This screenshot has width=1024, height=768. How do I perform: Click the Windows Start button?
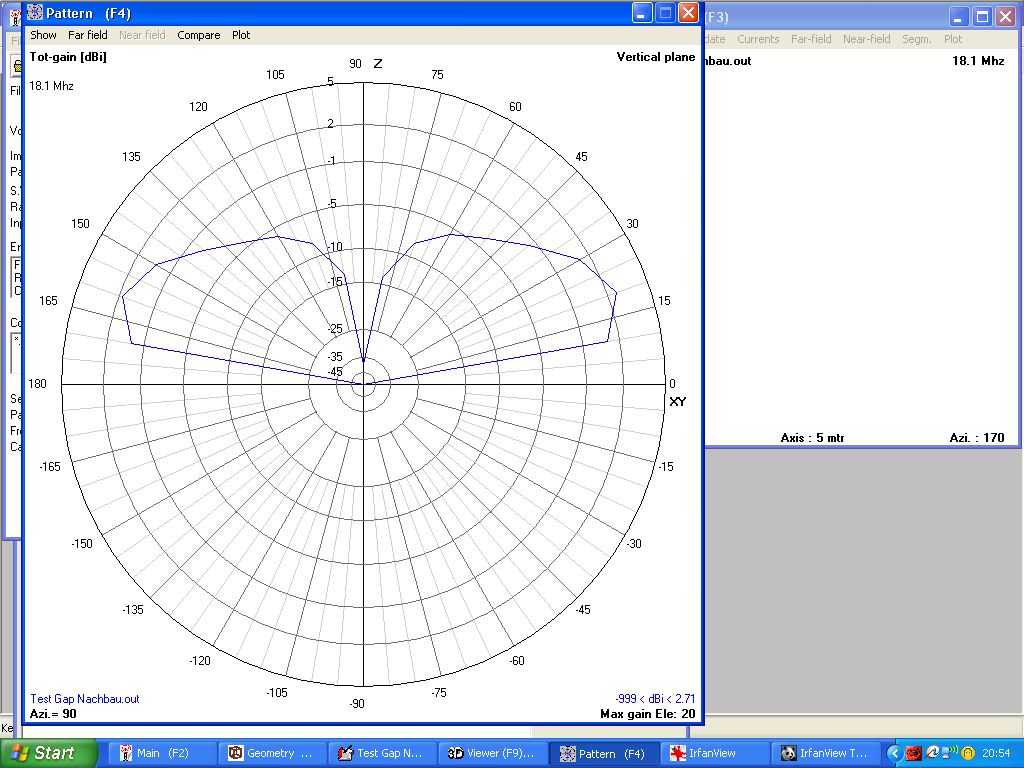[49, 753]
